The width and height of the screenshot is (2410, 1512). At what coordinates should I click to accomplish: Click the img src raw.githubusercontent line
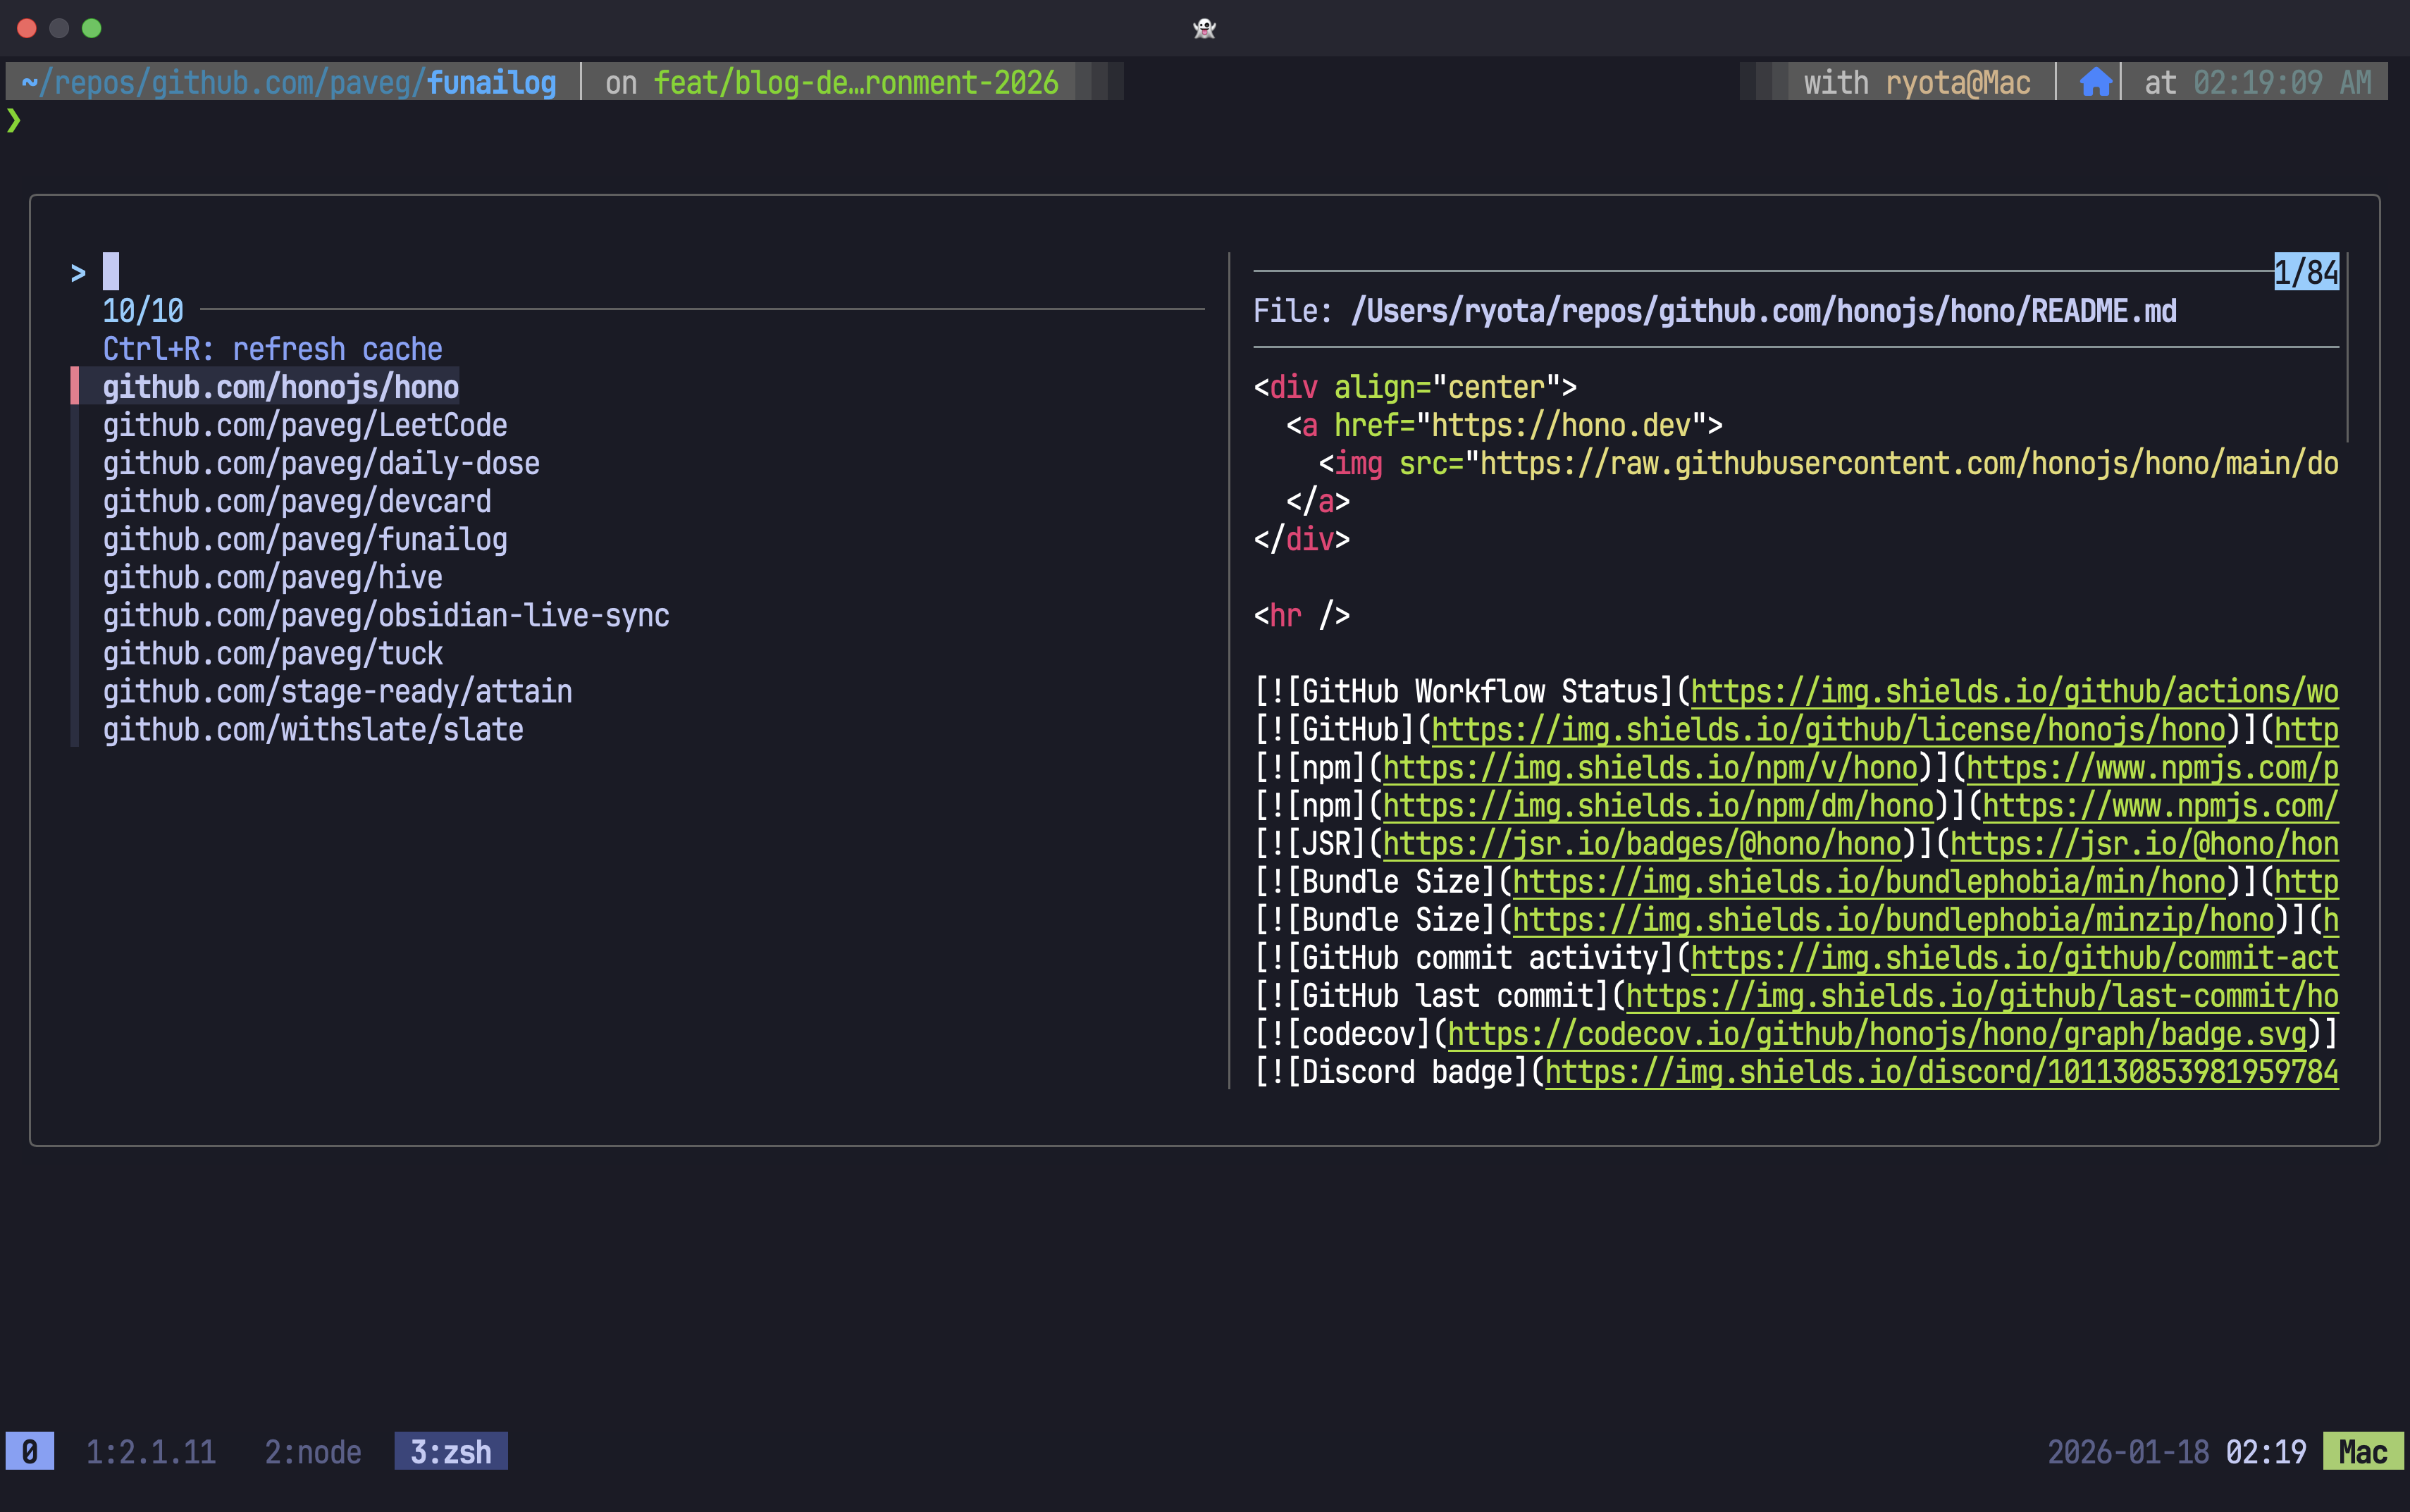point(1828,463)
